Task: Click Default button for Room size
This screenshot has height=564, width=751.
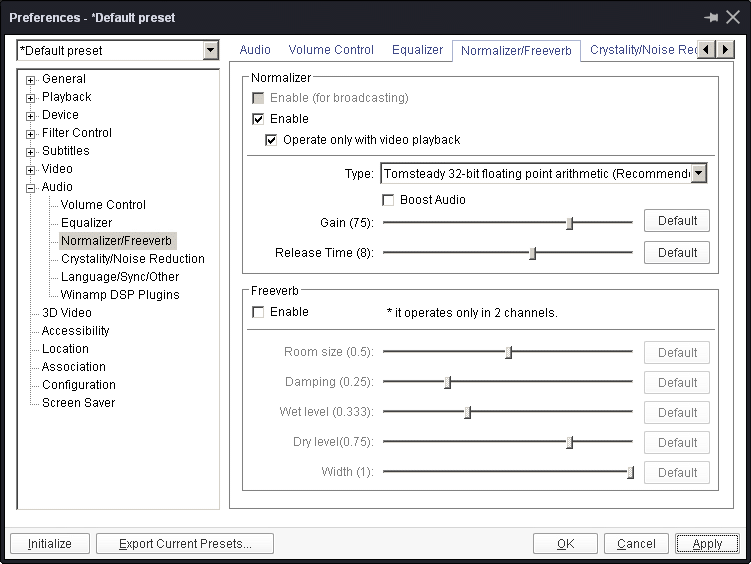Action: coord(677,353)
